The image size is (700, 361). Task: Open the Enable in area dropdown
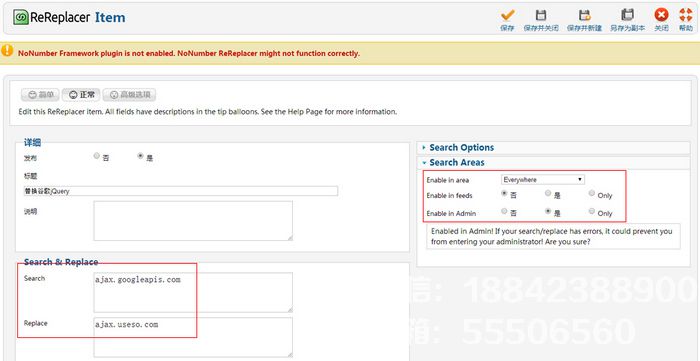pyautogui.click(x=543, y=179)
